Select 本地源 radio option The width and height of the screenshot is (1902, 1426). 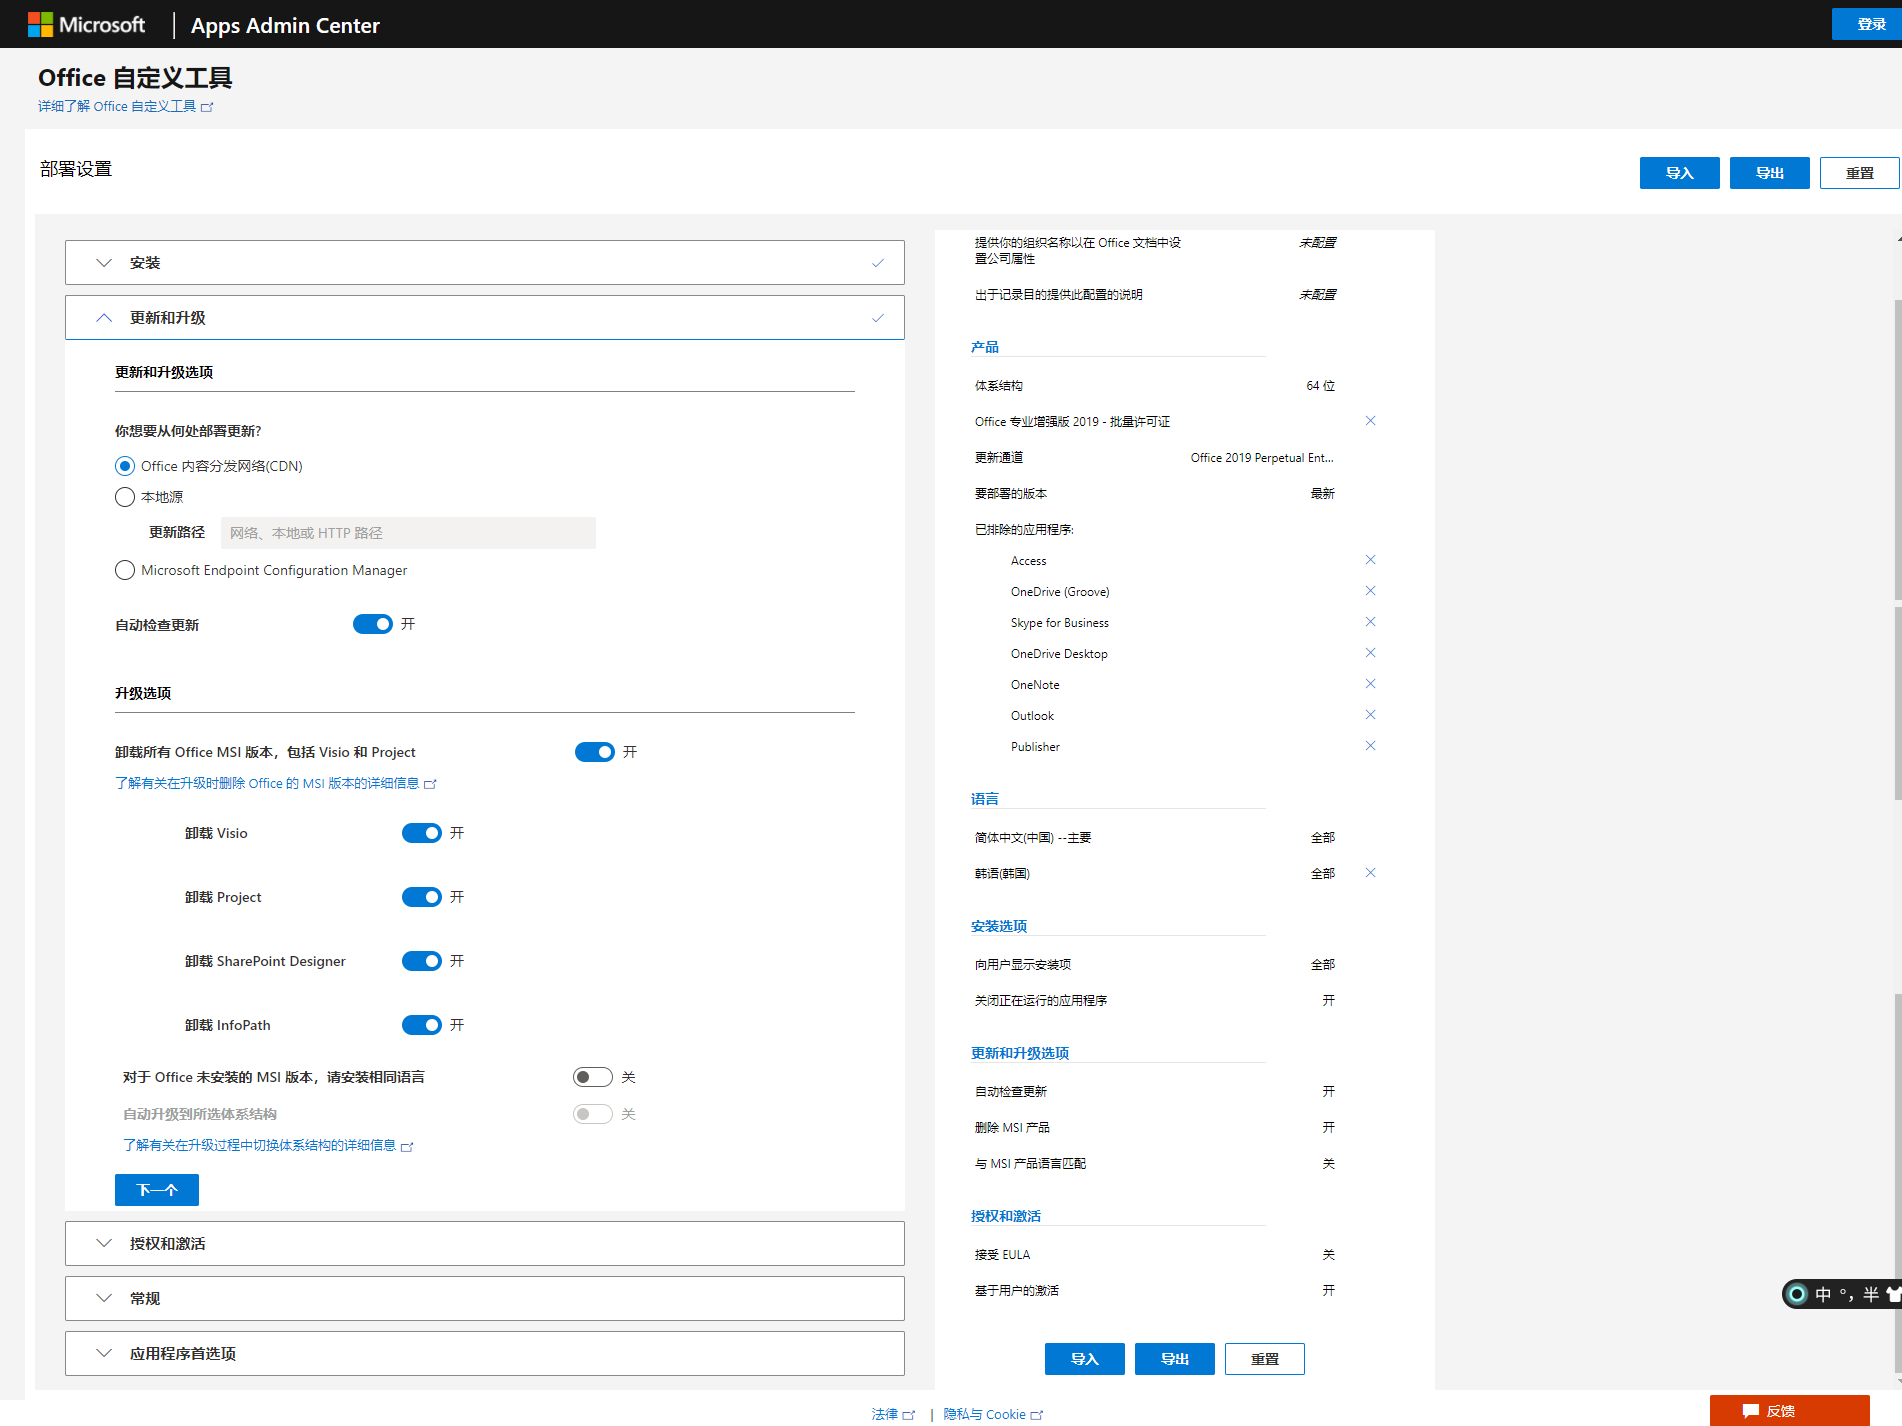(125, 497)
